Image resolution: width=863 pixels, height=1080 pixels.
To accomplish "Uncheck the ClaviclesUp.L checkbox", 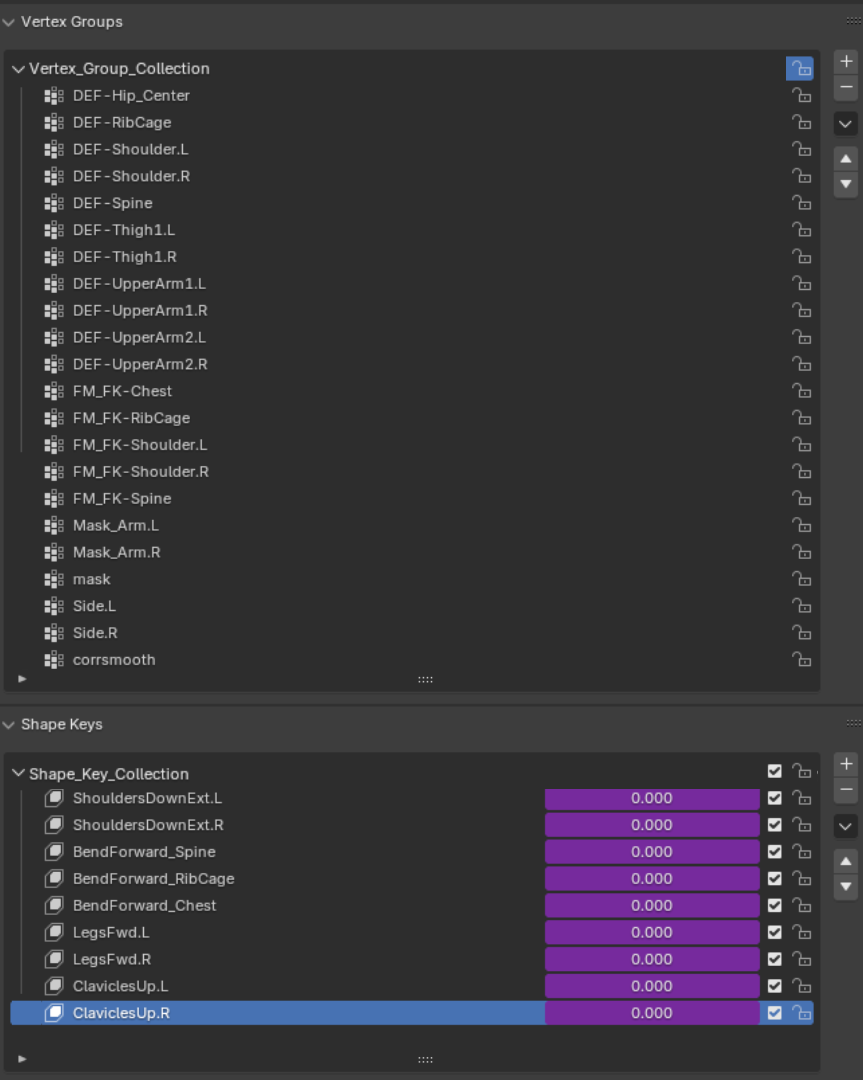I will point(775,986).
